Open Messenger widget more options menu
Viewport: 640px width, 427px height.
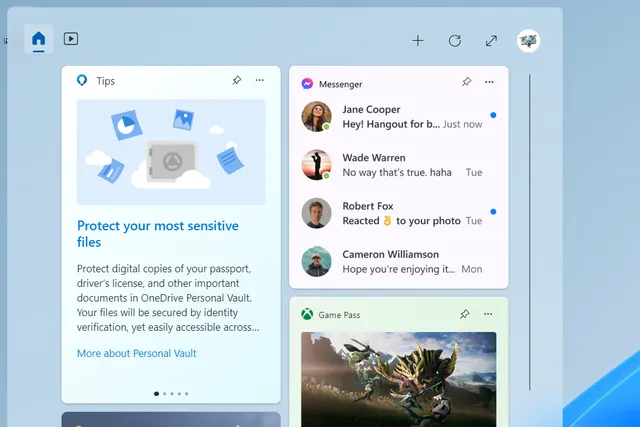point(489,83)
